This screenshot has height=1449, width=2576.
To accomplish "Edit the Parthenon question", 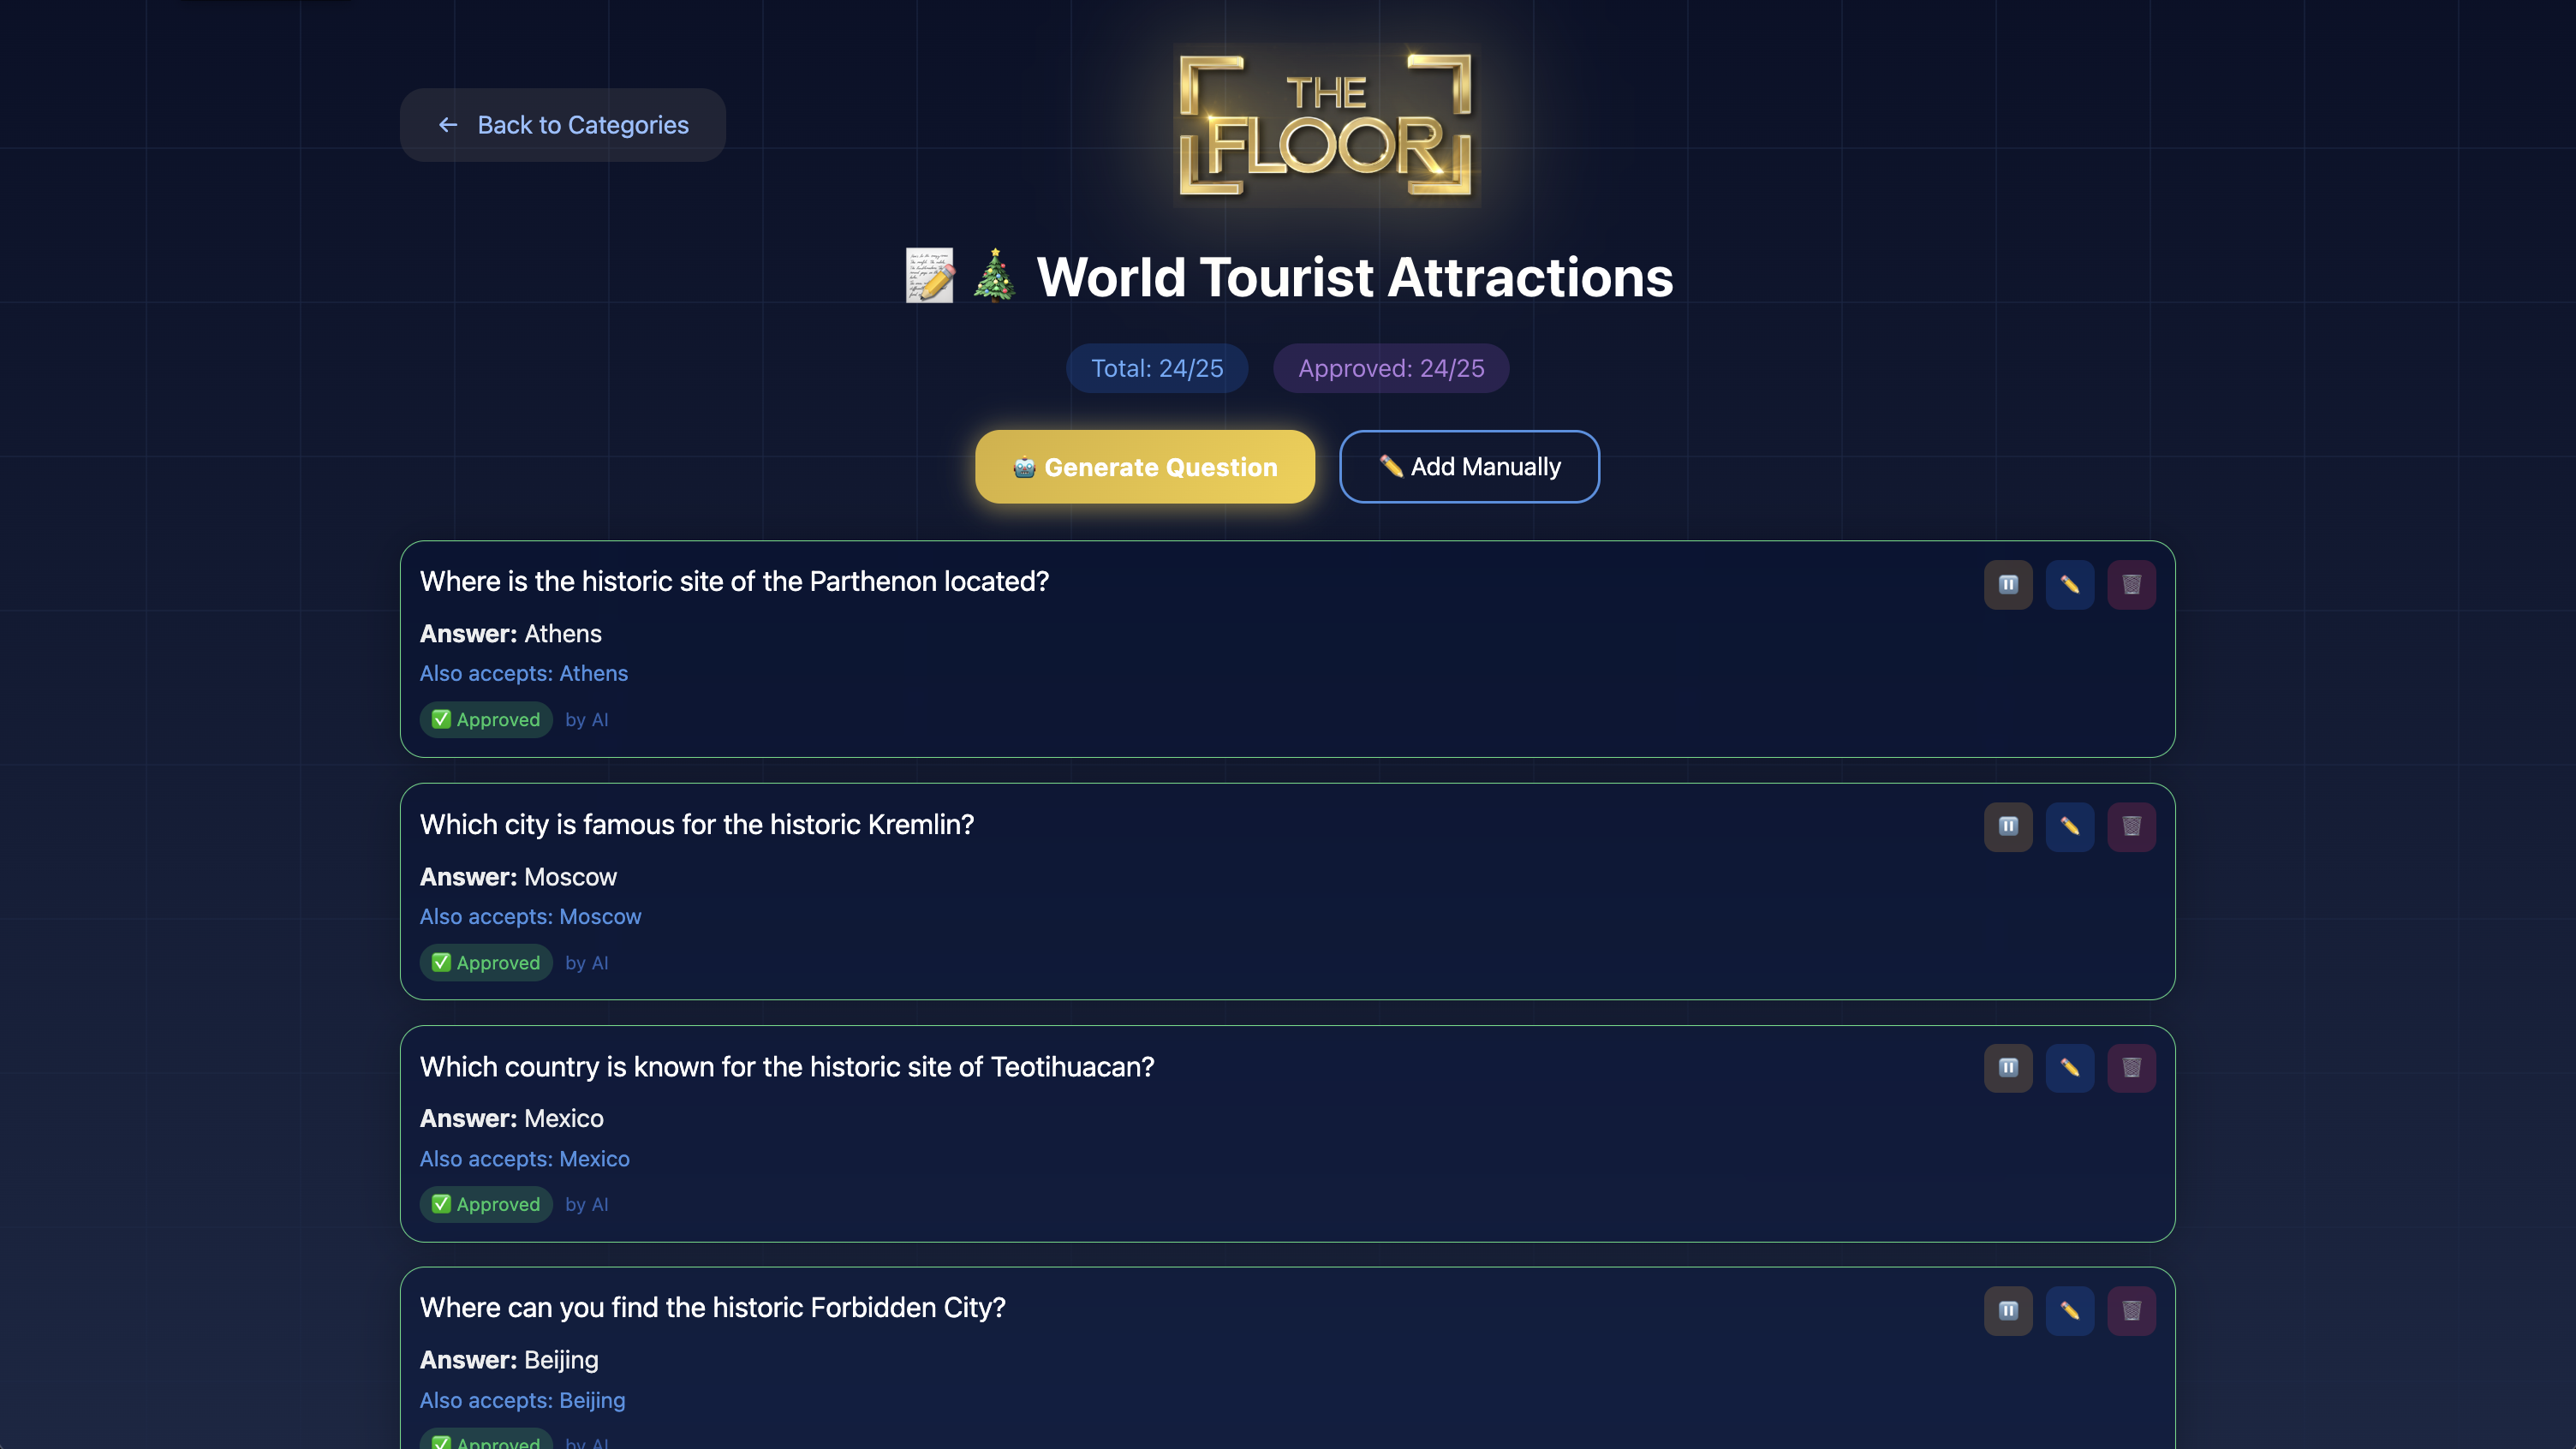I will click(2069, 585).
